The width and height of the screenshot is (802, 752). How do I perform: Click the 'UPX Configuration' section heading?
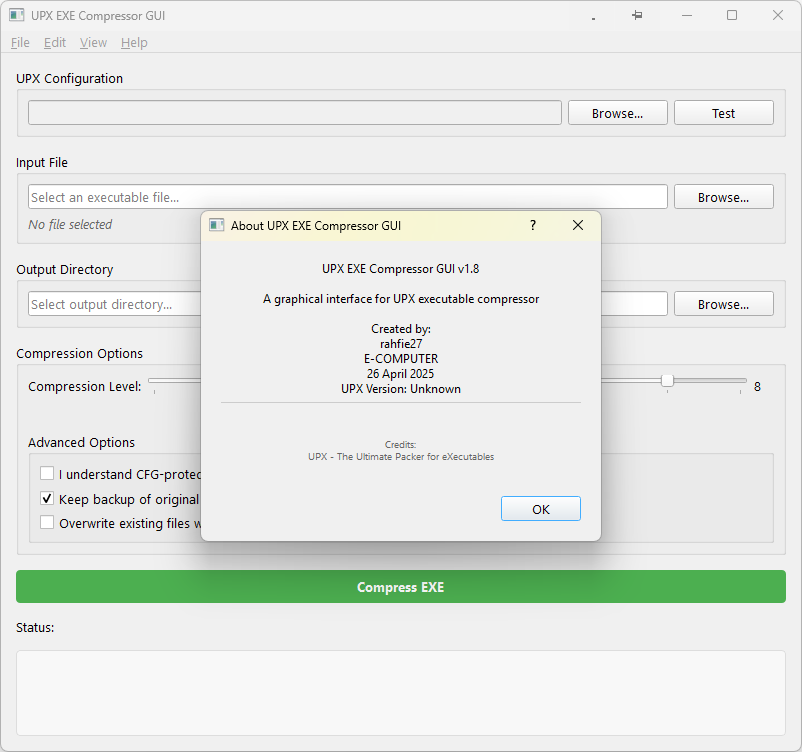70,78
